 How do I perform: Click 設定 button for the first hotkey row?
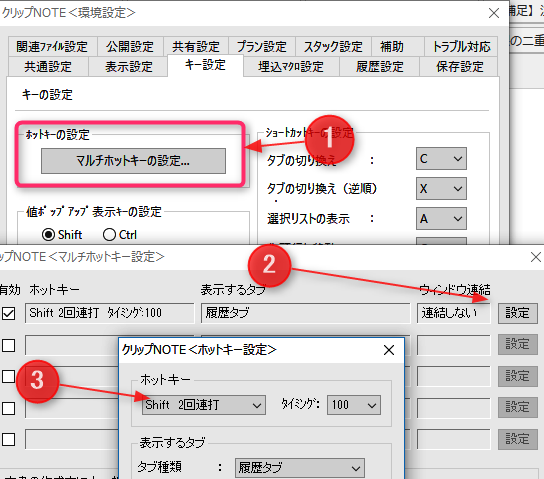(518, 313)
